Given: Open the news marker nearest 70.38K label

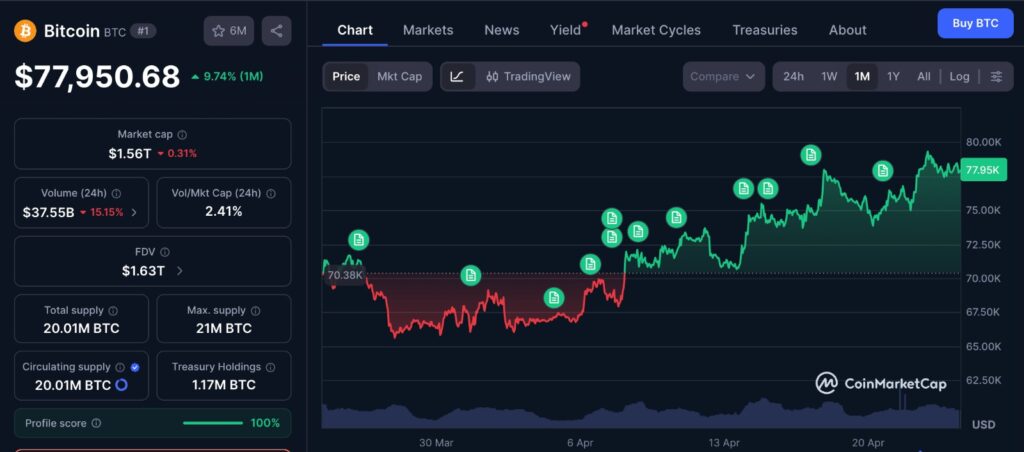Looking at the screenshot, I should [358, 240].
